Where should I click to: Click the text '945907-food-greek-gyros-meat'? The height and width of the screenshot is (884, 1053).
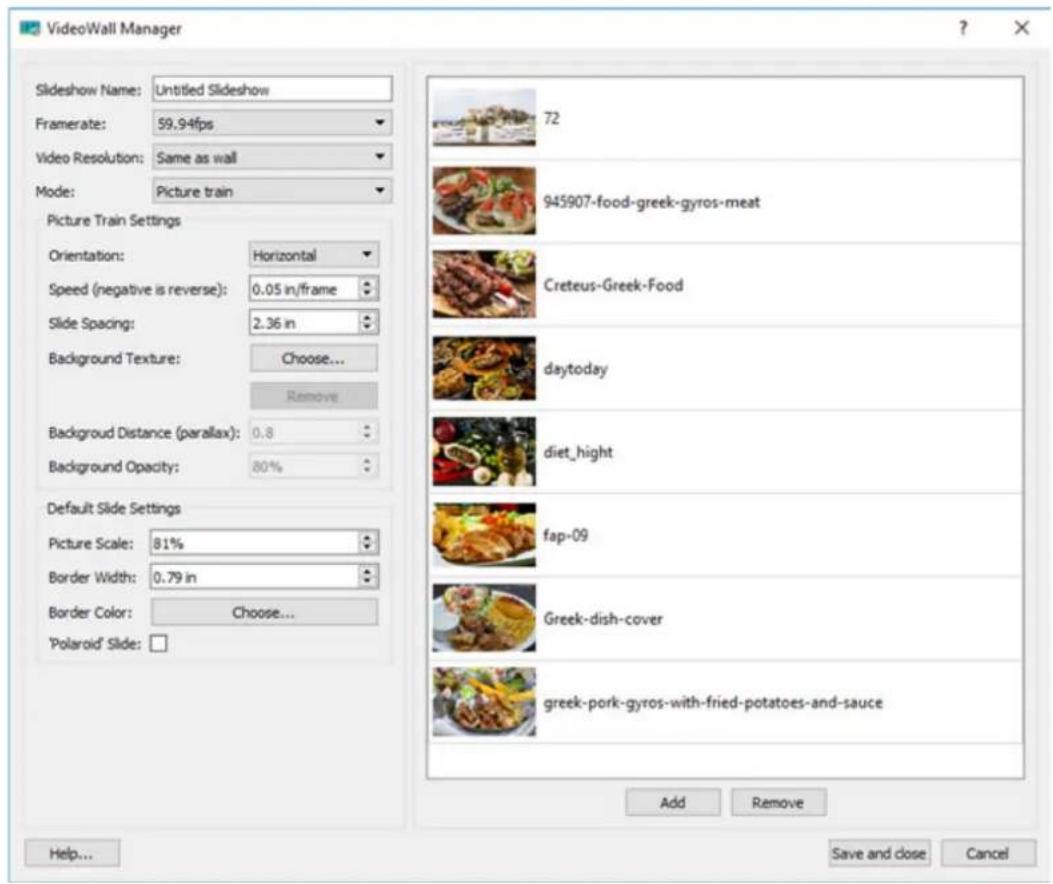coord(651,202)
